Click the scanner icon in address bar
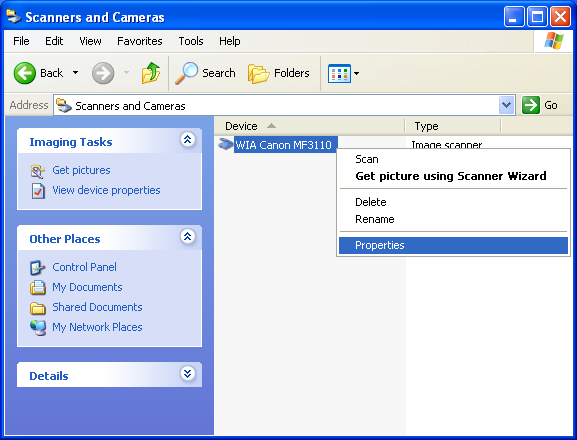 pos(64,106)
